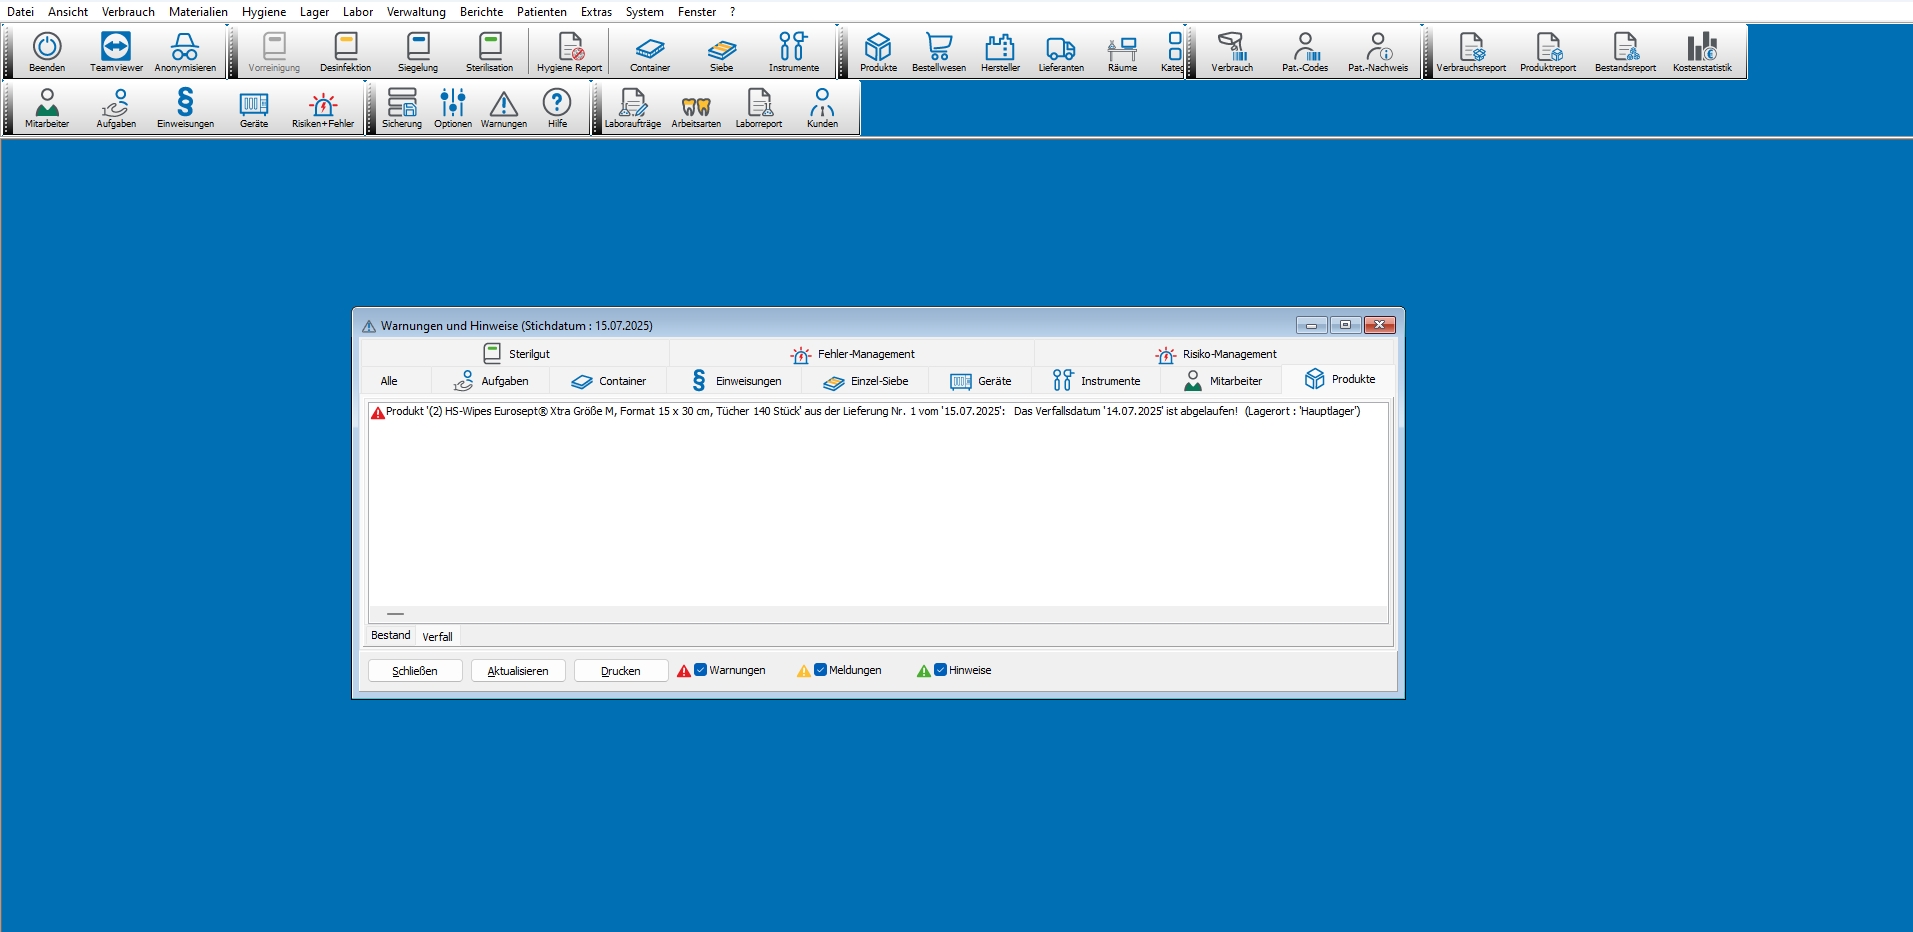Uncheck the Warnungen checkbox
The height and width of the screenshot is (932, 1913).
[x=701, y=670]
